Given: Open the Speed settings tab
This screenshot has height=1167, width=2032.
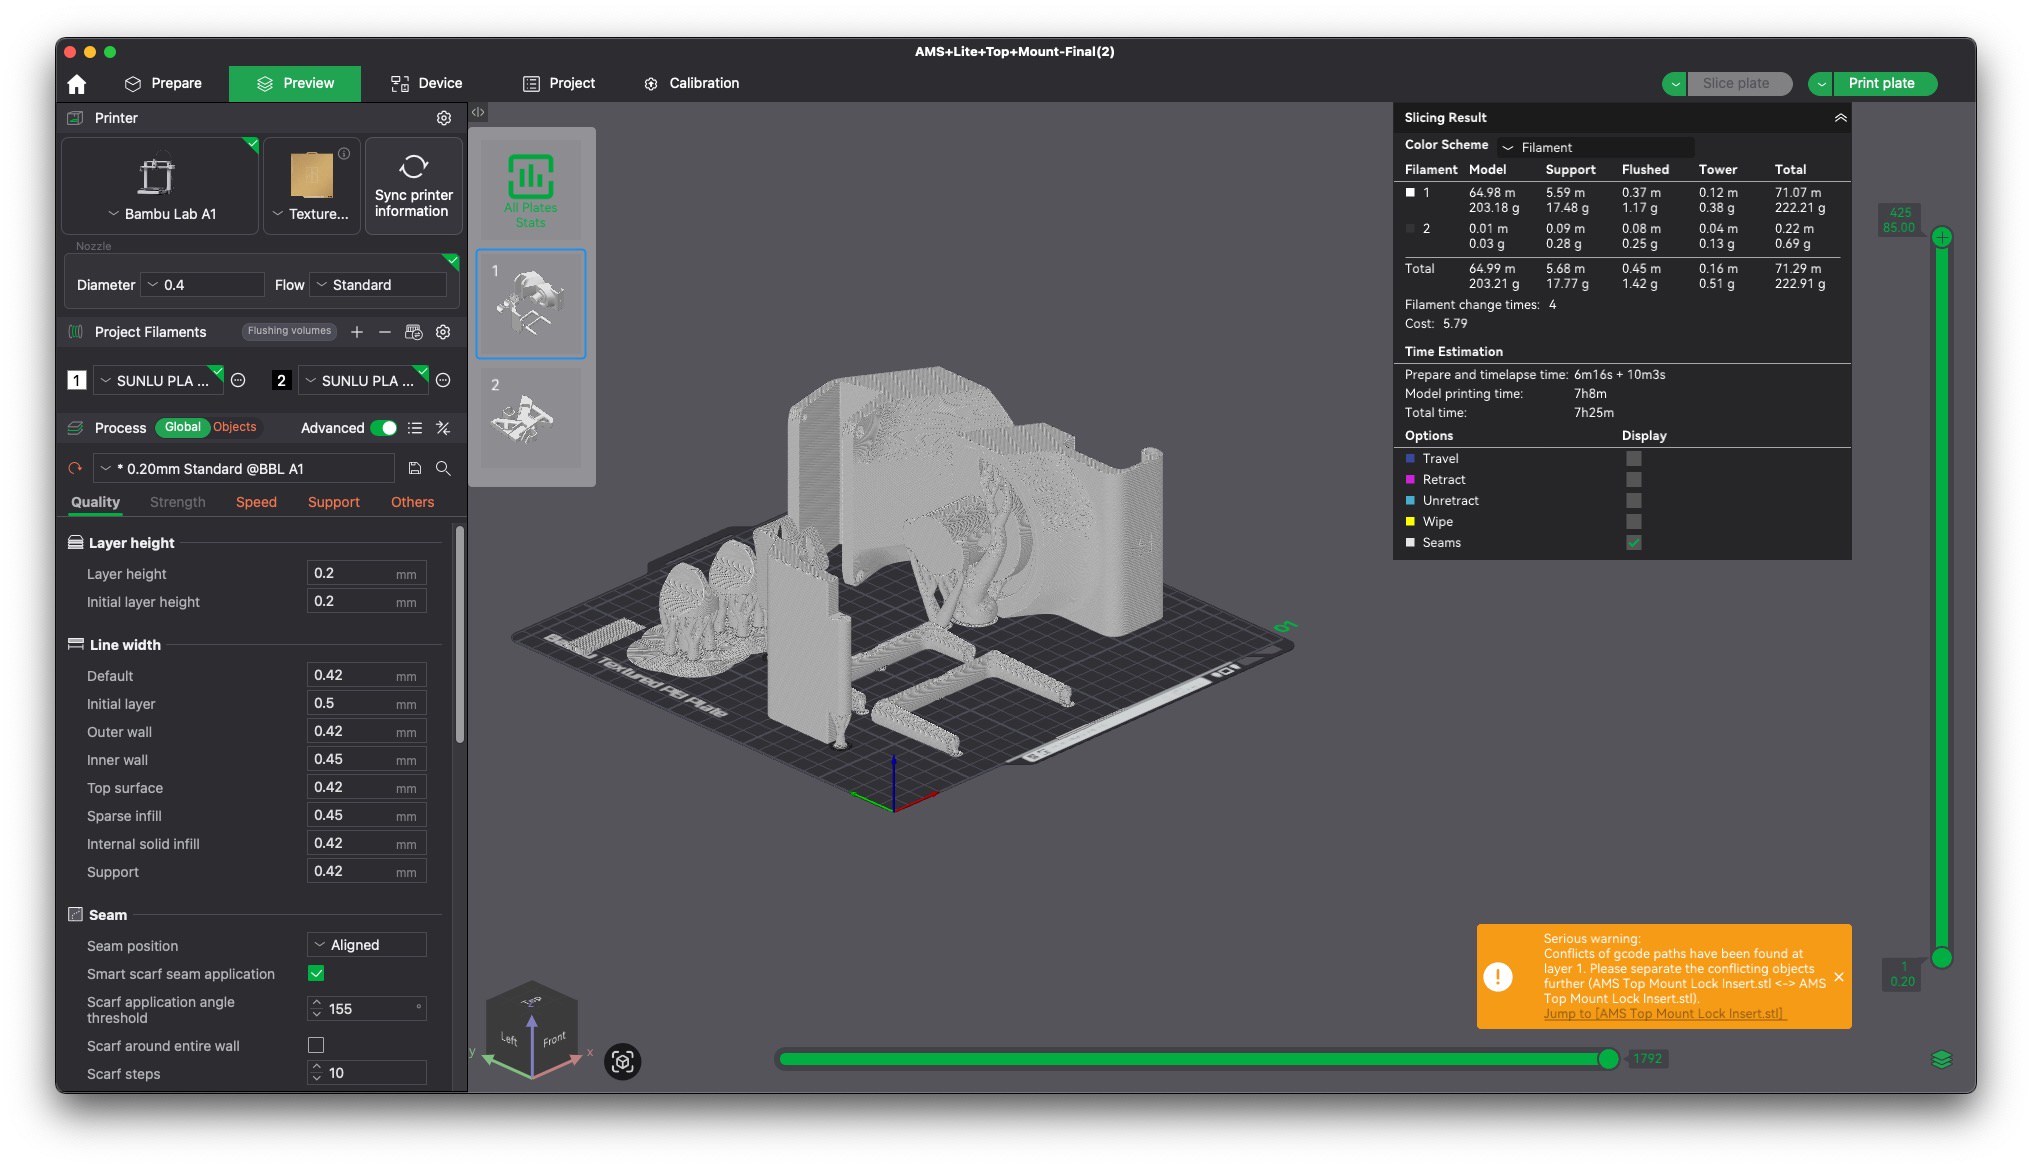Looking at the screenshot, I should coord(256,502).
